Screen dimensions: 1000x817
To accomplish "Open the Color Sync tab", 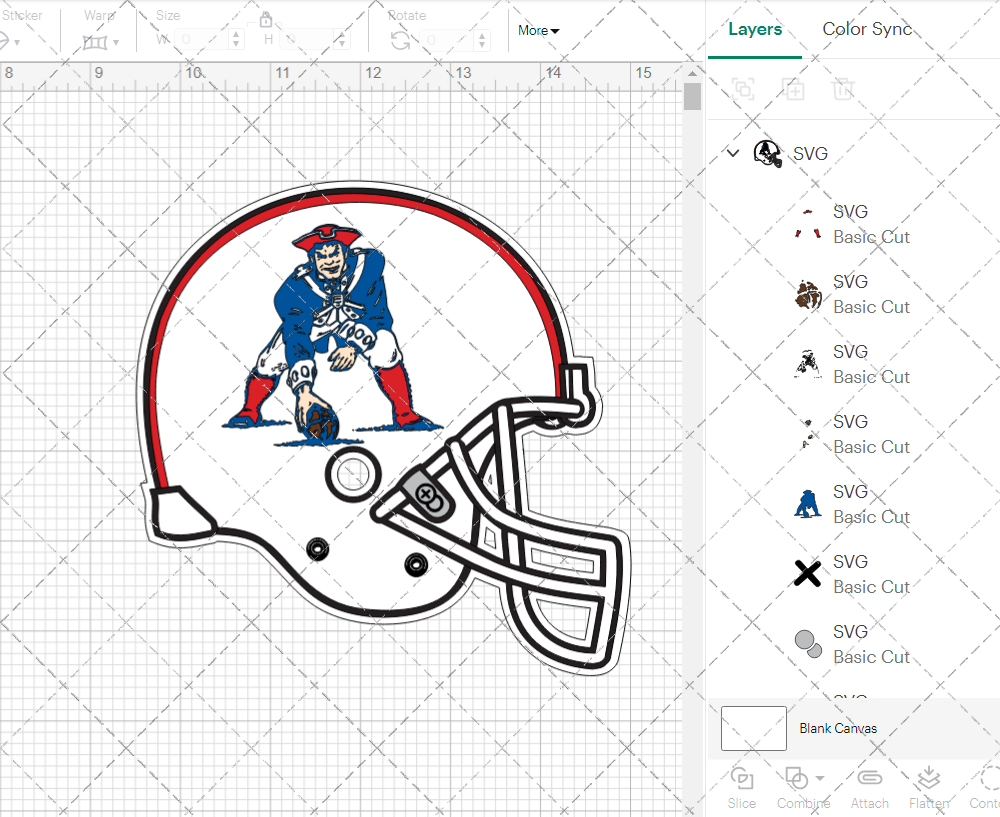I will coord(867,29).
